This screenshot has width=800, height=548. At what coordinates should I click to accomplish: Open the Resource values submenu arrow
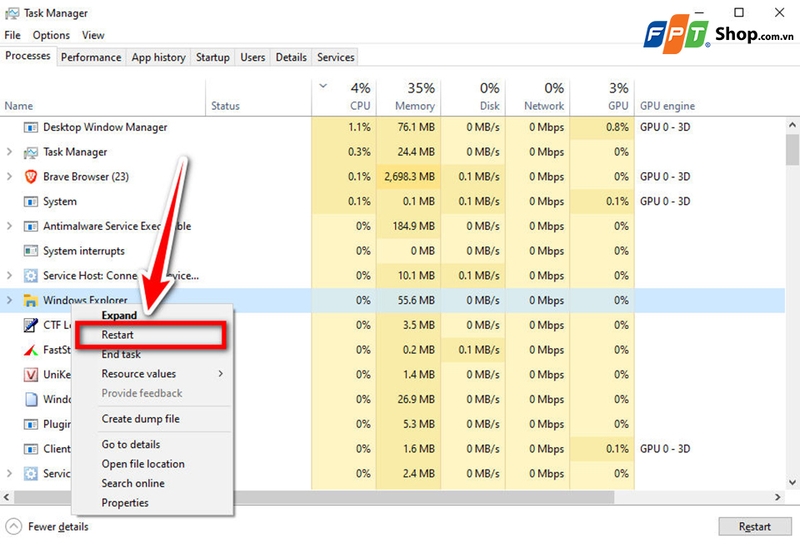(x=220, y=373)
